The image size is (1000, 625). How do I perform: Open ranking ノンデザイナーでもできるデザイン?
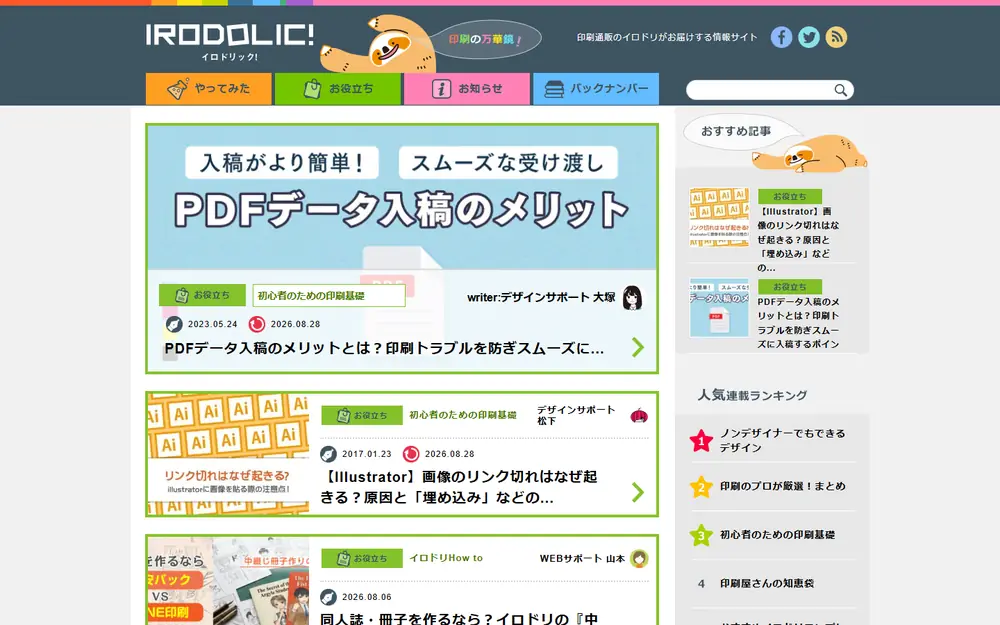pyautogui.click(x=783, y=441)
